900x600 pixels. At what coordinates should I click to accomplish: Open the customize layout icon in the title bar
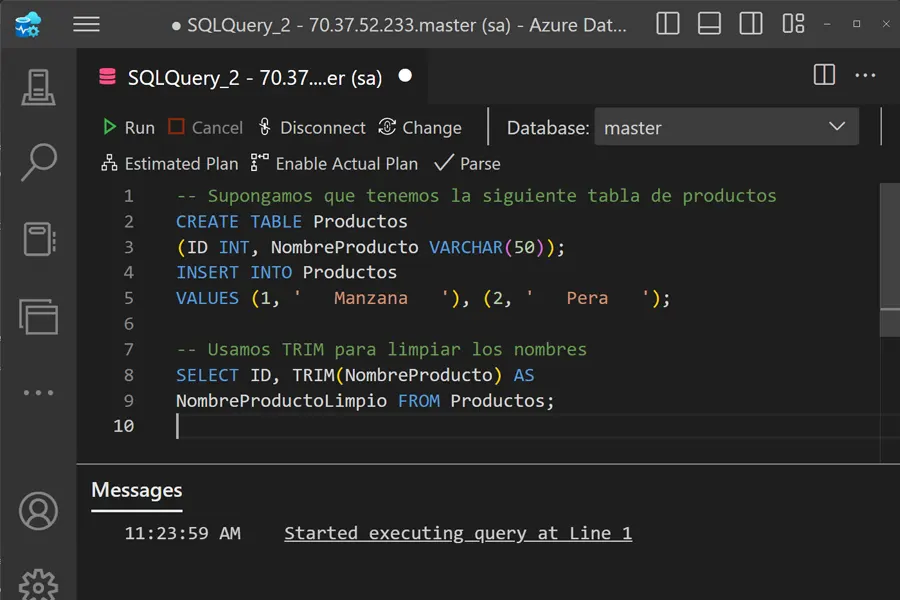point(793,23)
